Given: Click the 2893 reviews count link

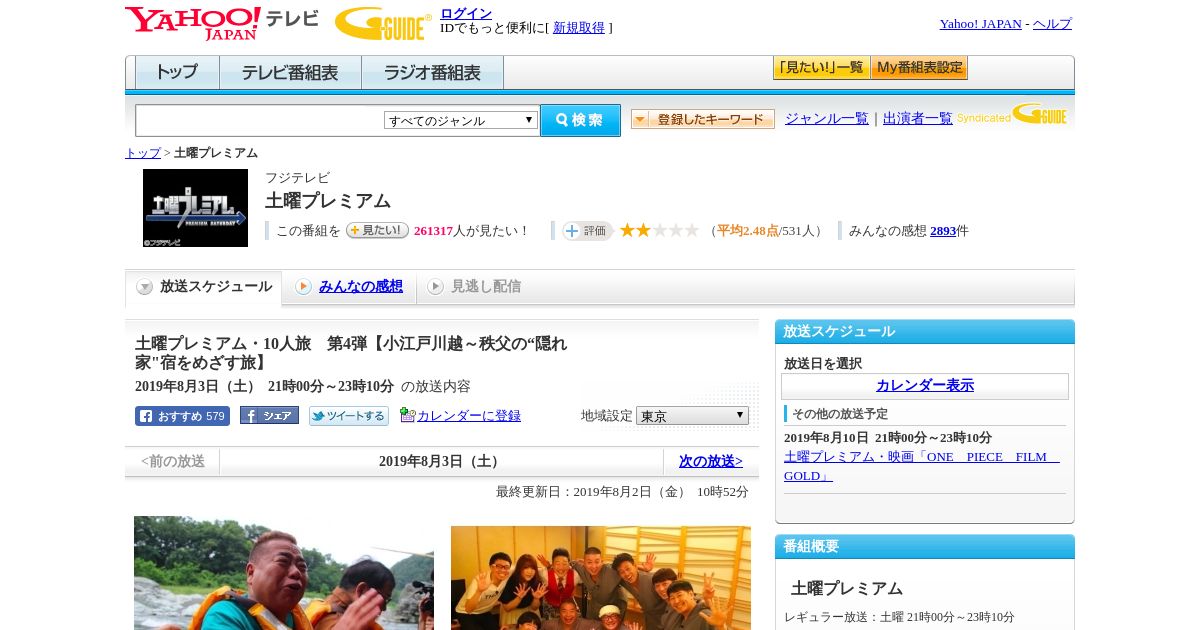Looking at the screenshot, I should tap(943, 231).
